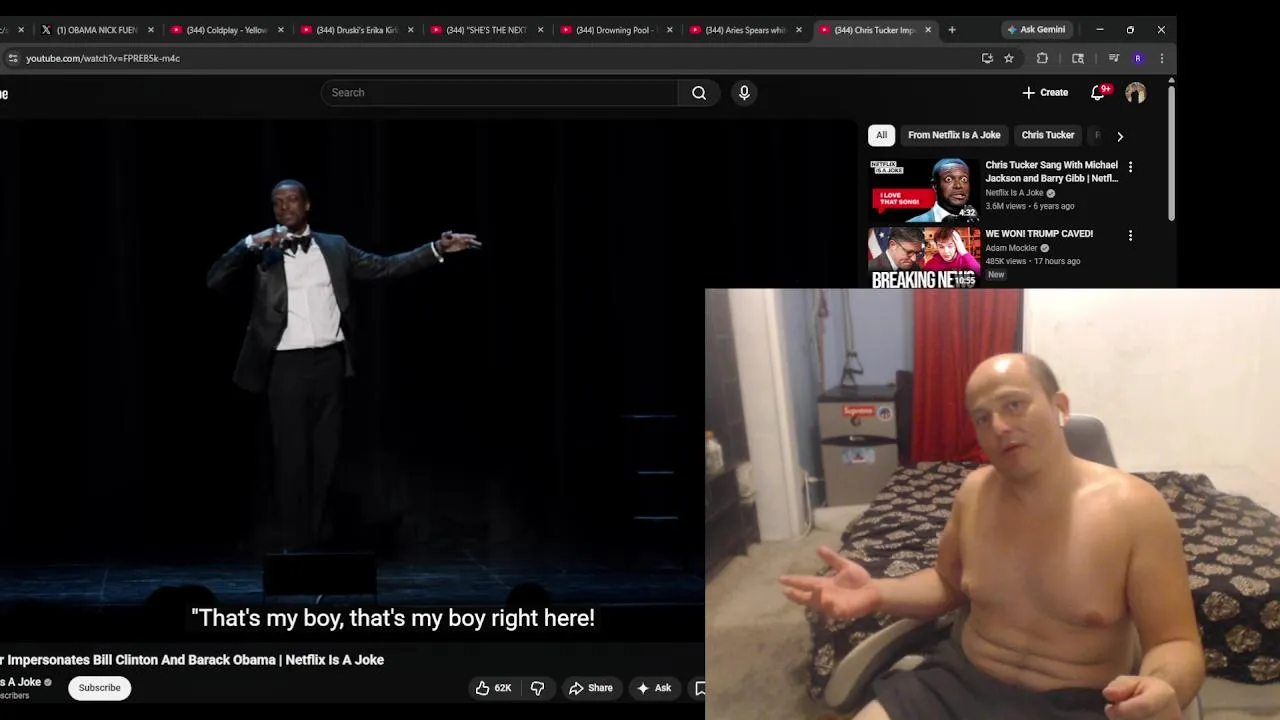Select the All filter chip
Image resolution: width=1280 pixels, height=720 pixels.
pyautogui.click(x=881, y=135)
